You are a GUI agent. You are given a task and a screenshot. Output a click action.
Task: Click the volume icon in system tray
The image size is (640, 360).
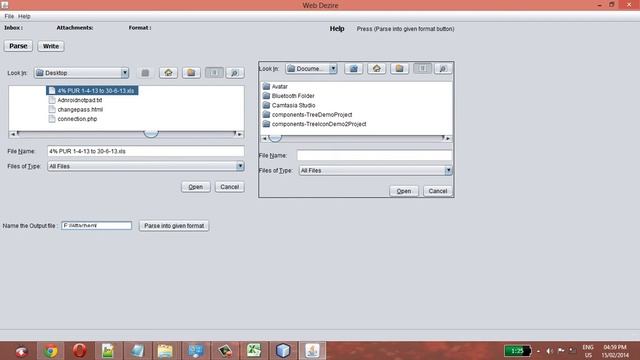click(x=549, y=351)
